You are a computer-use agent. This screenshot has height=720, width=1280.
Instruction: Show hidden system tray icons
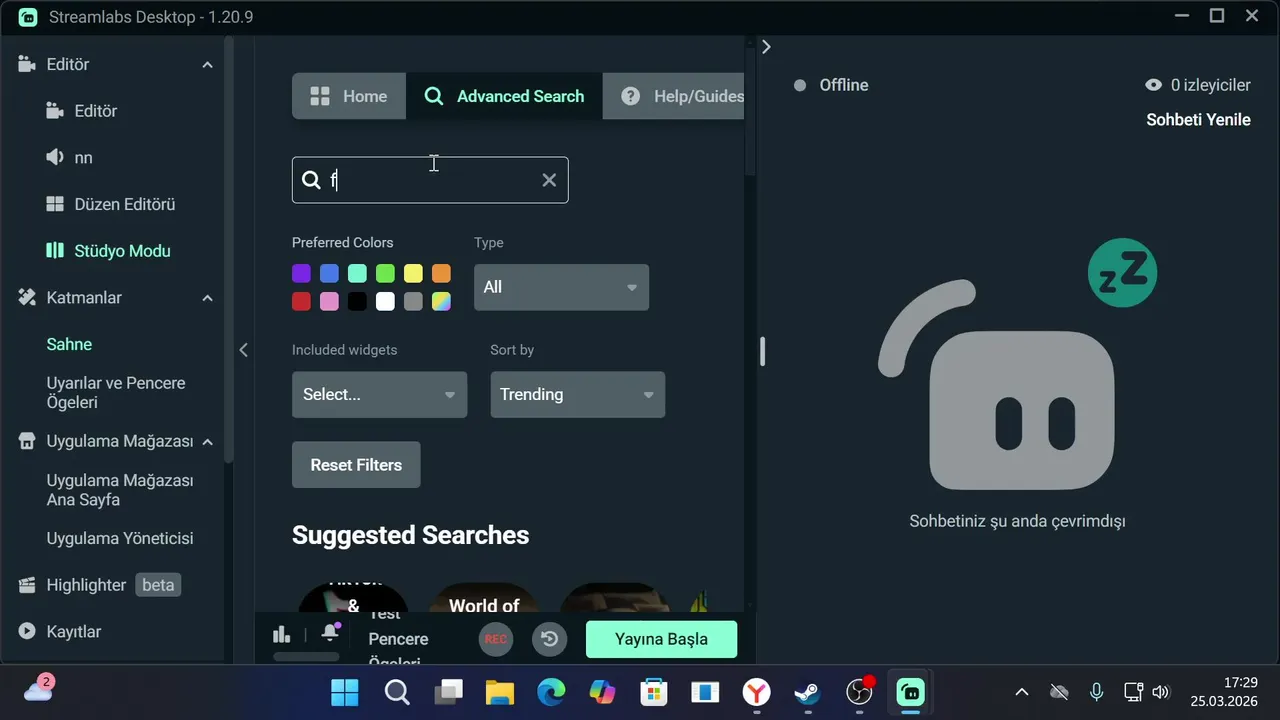pyautogui.click(x=1021, y=692)
